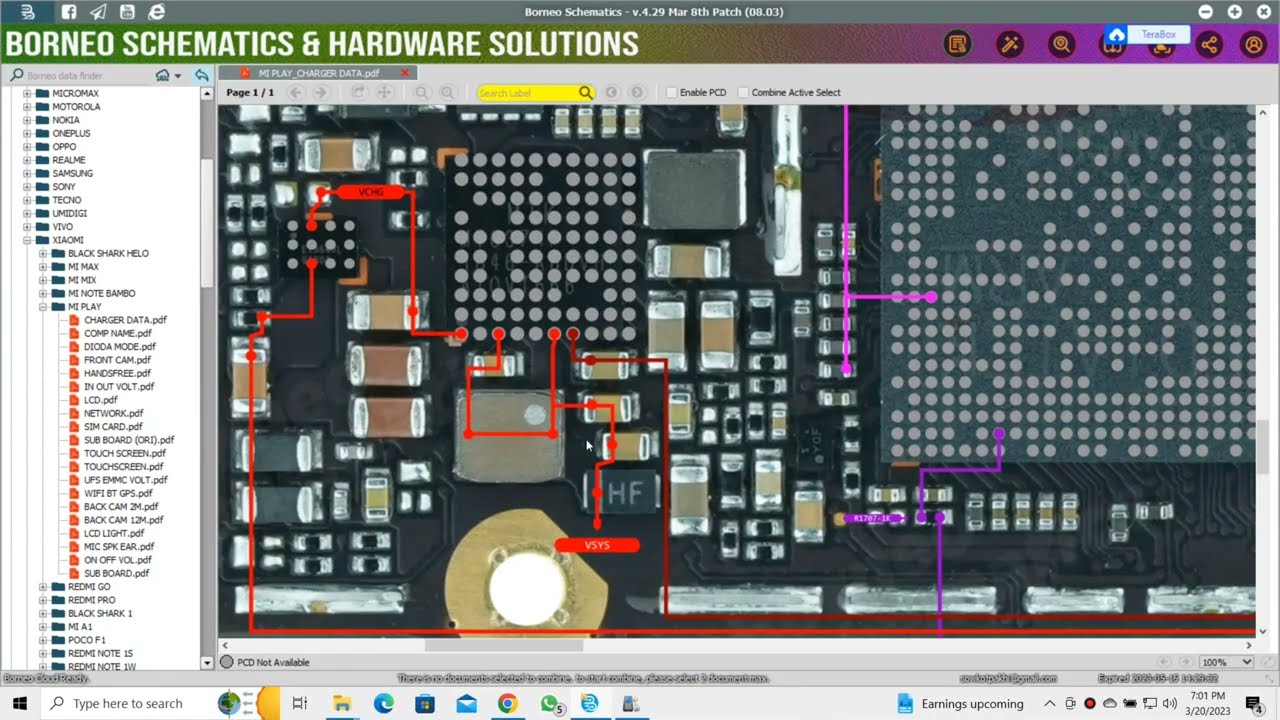The width and height of the screenshot is (1280, 720).
Task: Click the VCHG label on schematic
Action: coord(371,191)
